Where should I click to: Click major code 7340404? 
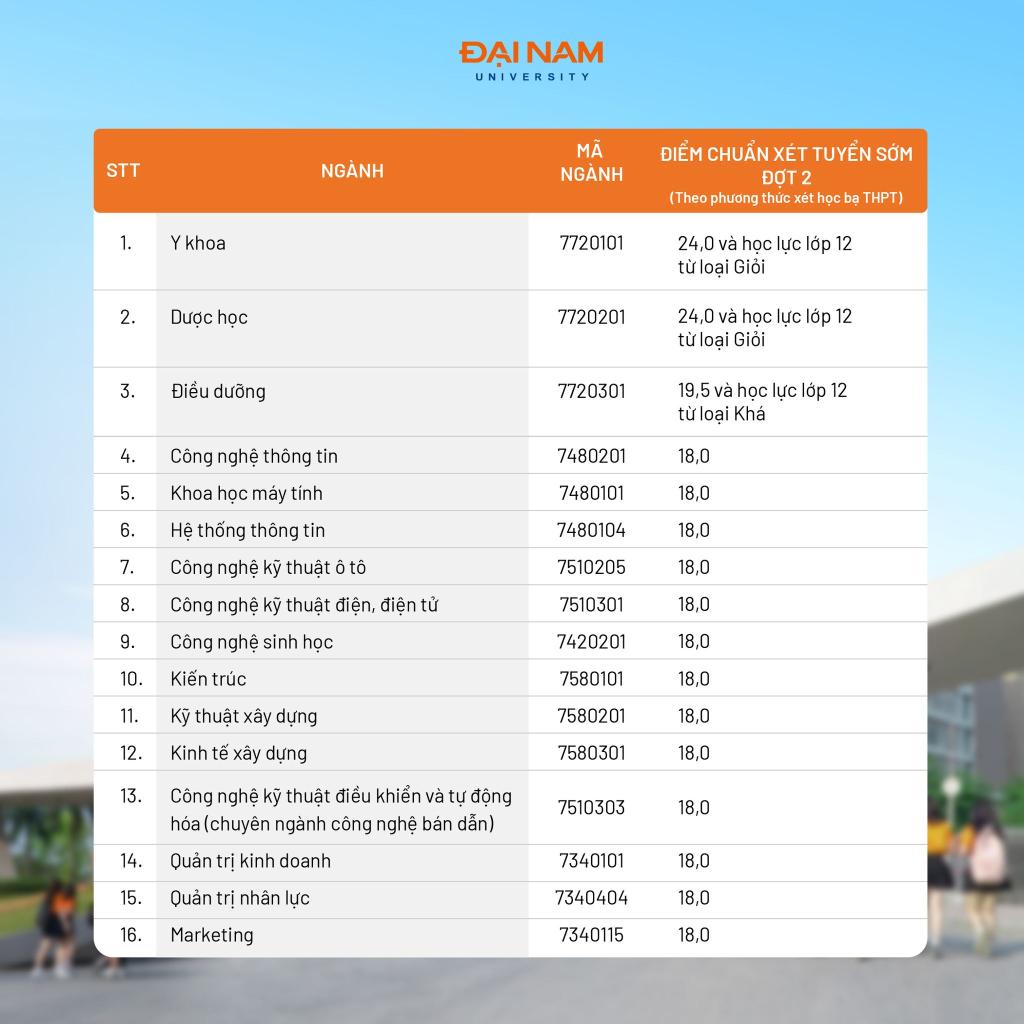click(591, 899)
